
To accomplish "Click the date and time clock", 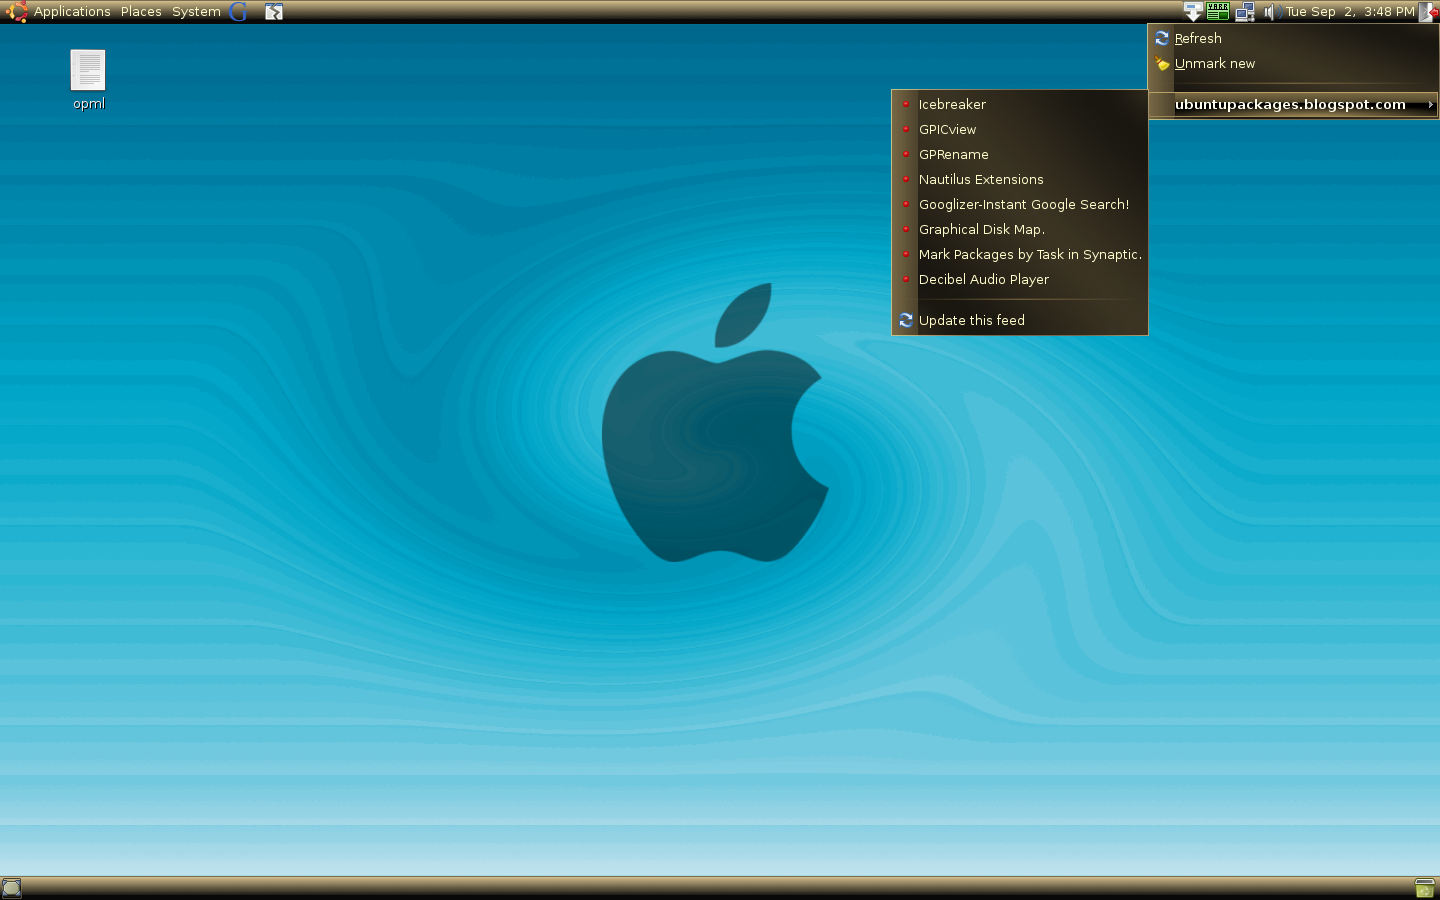I will point(1350,12).
